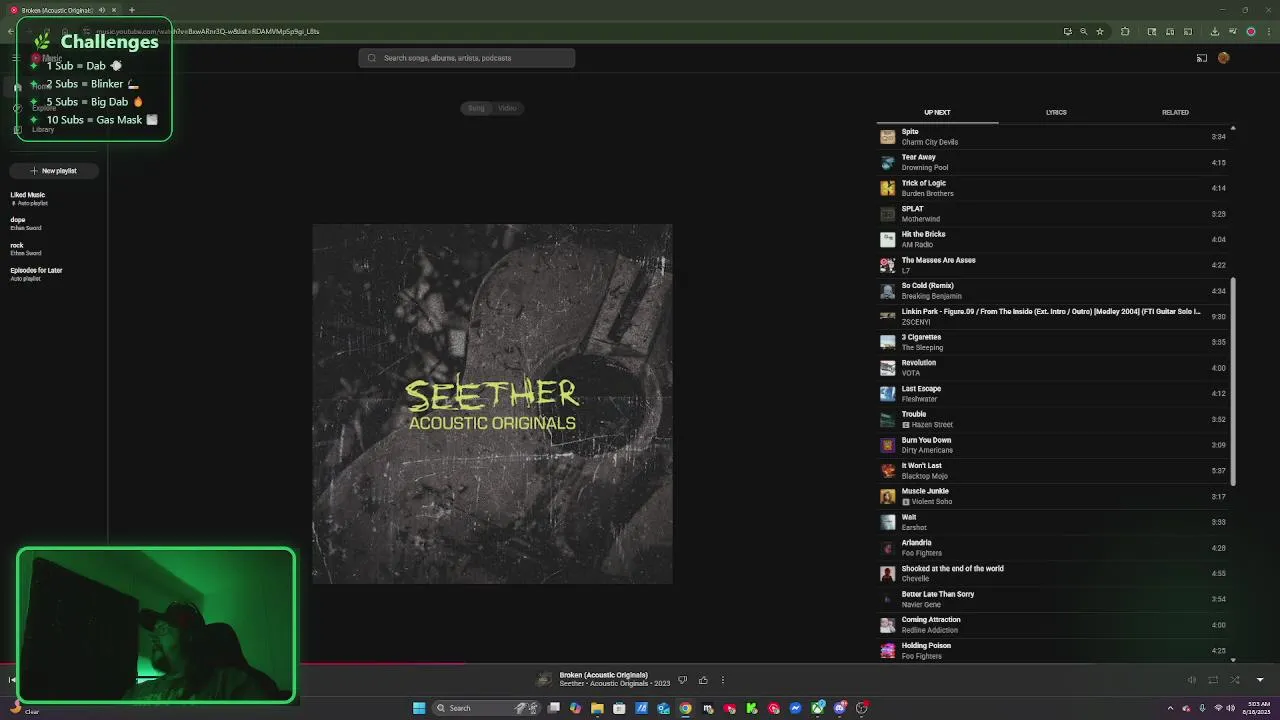Click the Chrome icon in the taskbar
The width and height of the screenshot is (1280, 720).
coord(685,708)
